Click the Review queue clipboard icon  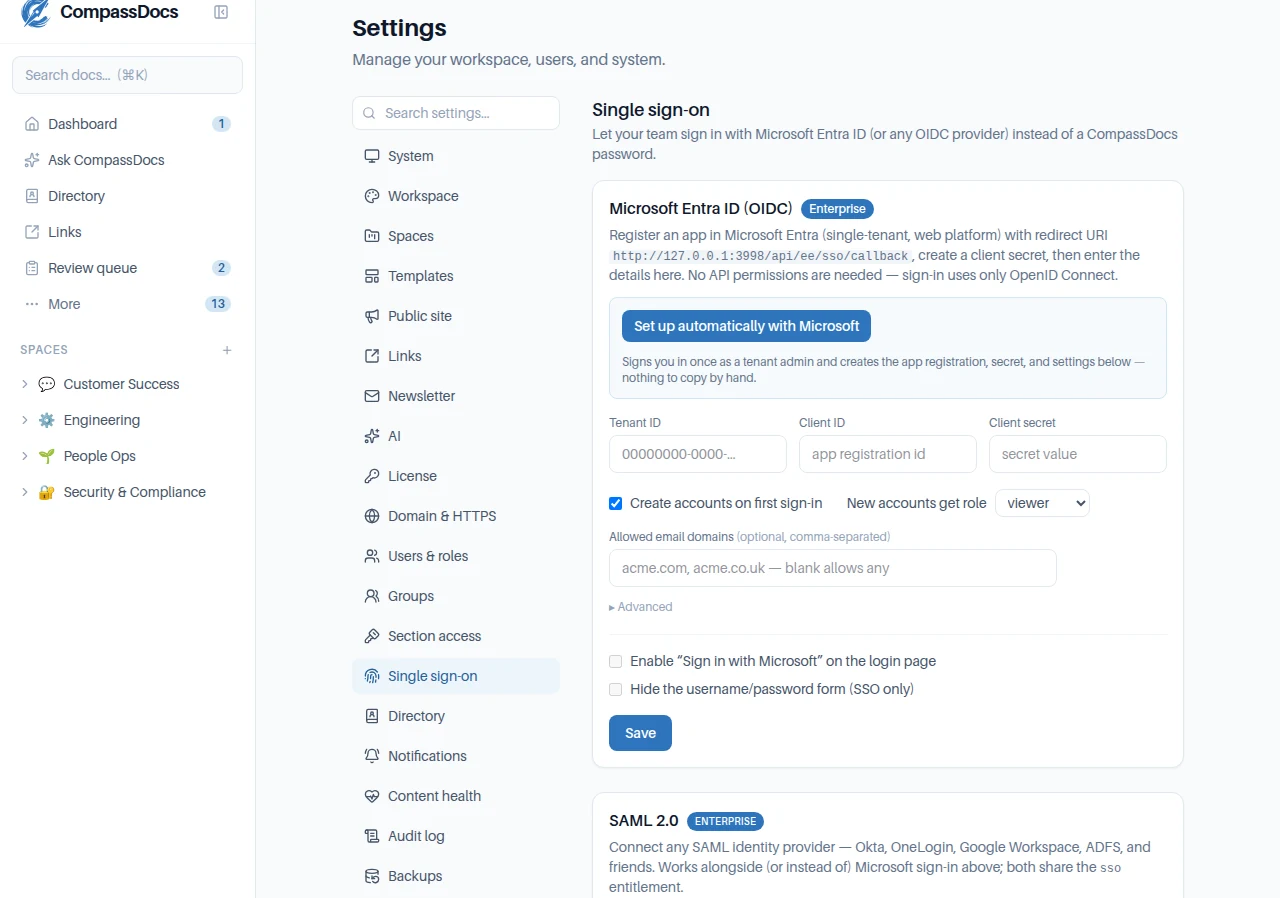pyautogui.click(x=32, y=268)
